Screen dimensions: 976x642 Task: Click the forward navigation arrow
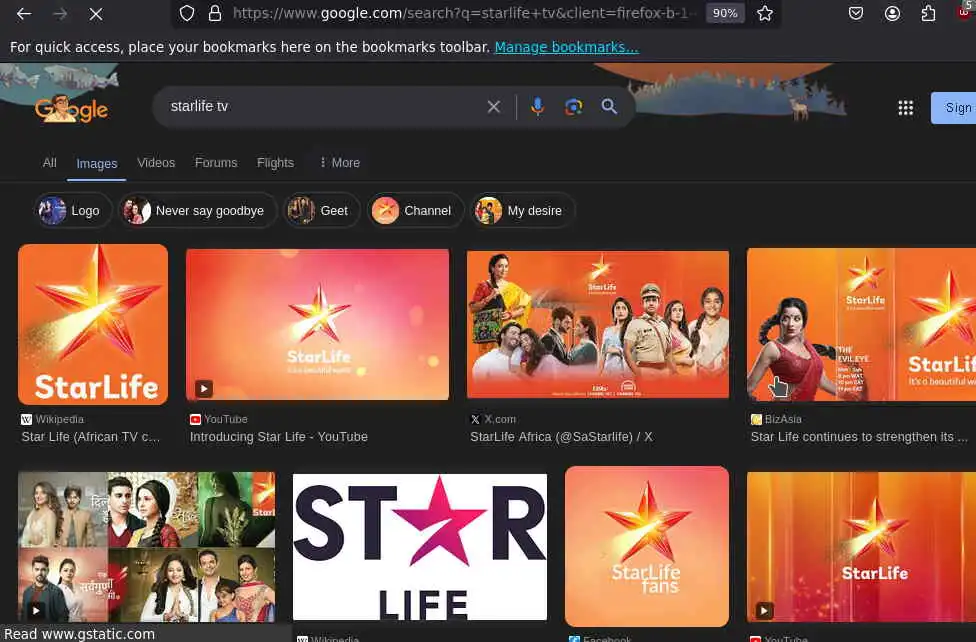60,14
